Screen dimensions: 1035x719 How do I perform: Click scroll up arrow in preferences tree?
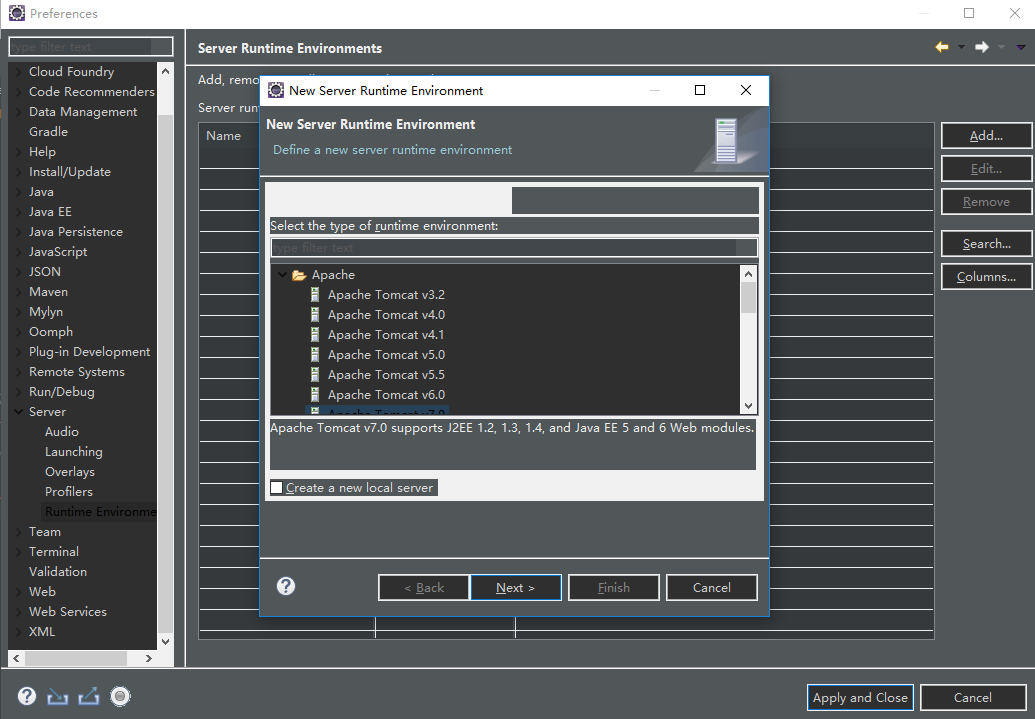coord(165,71)
